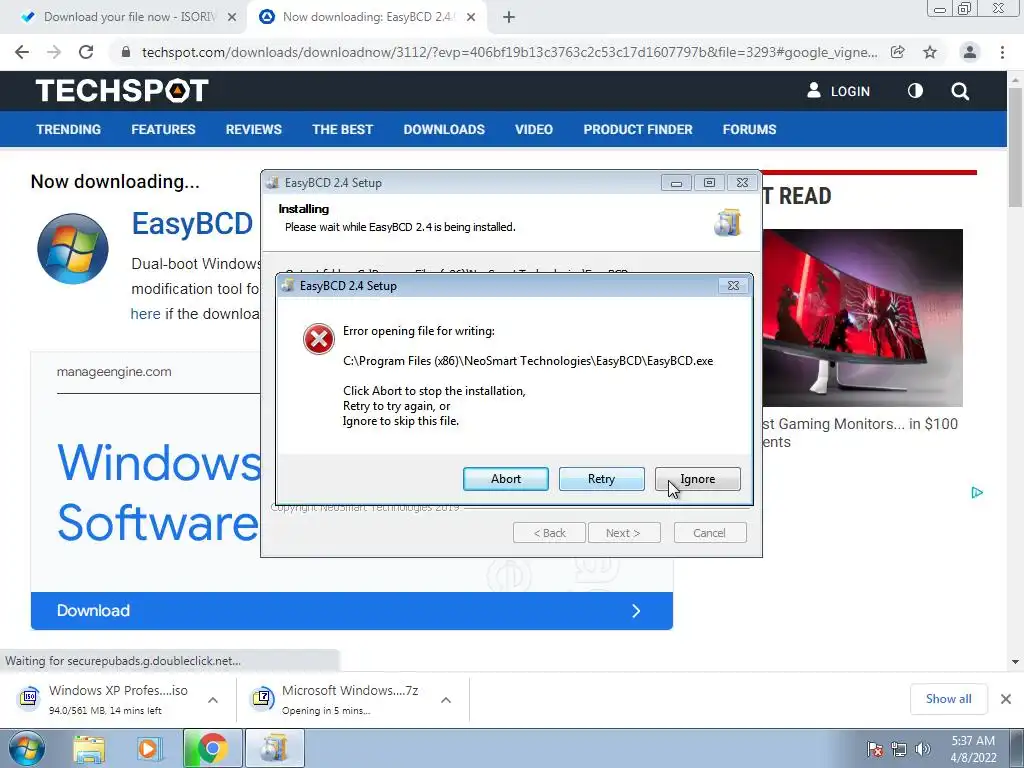Select the 'Now downloading: EasyBCD' tab
Image resolution: width=1024 pixels, height=768 pixels.
[x=368, y=17]
